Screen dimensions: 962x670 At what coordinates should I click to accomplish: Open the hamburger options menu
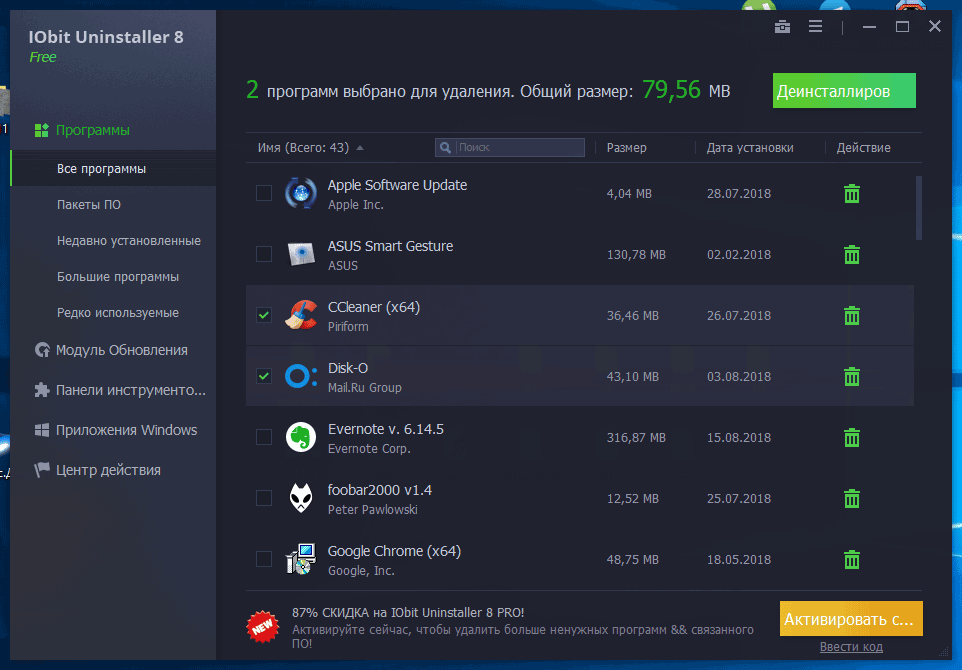tap(815, 26)
